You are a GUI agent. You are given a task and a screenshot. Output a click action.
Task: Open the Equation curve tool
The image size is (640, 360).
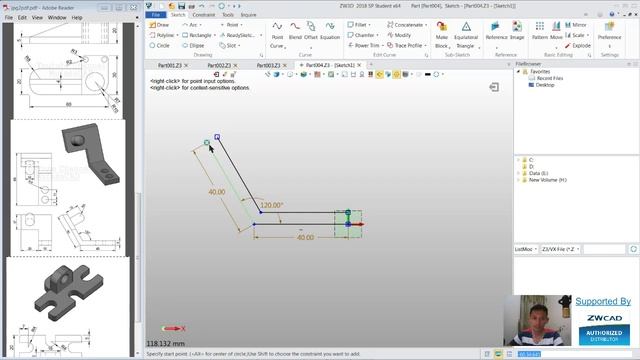[x=330, y=31]
